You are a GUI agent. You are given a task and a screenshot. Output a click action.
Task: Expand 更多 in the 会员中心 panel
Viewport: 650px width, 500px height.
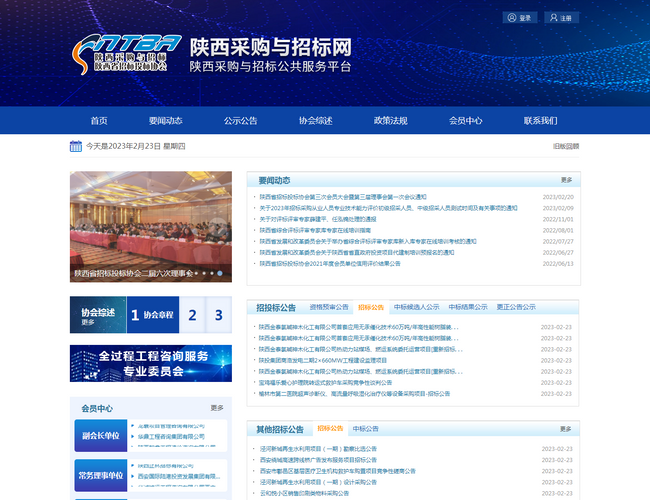217,408
